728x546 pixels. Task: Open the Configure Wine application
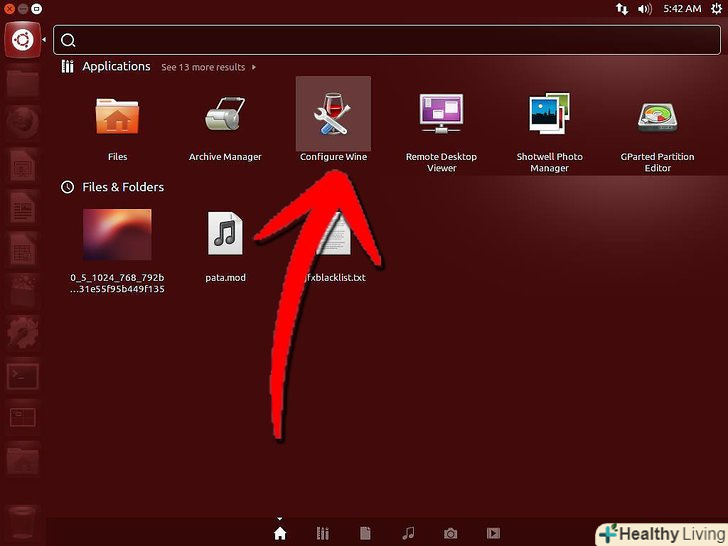333,114
